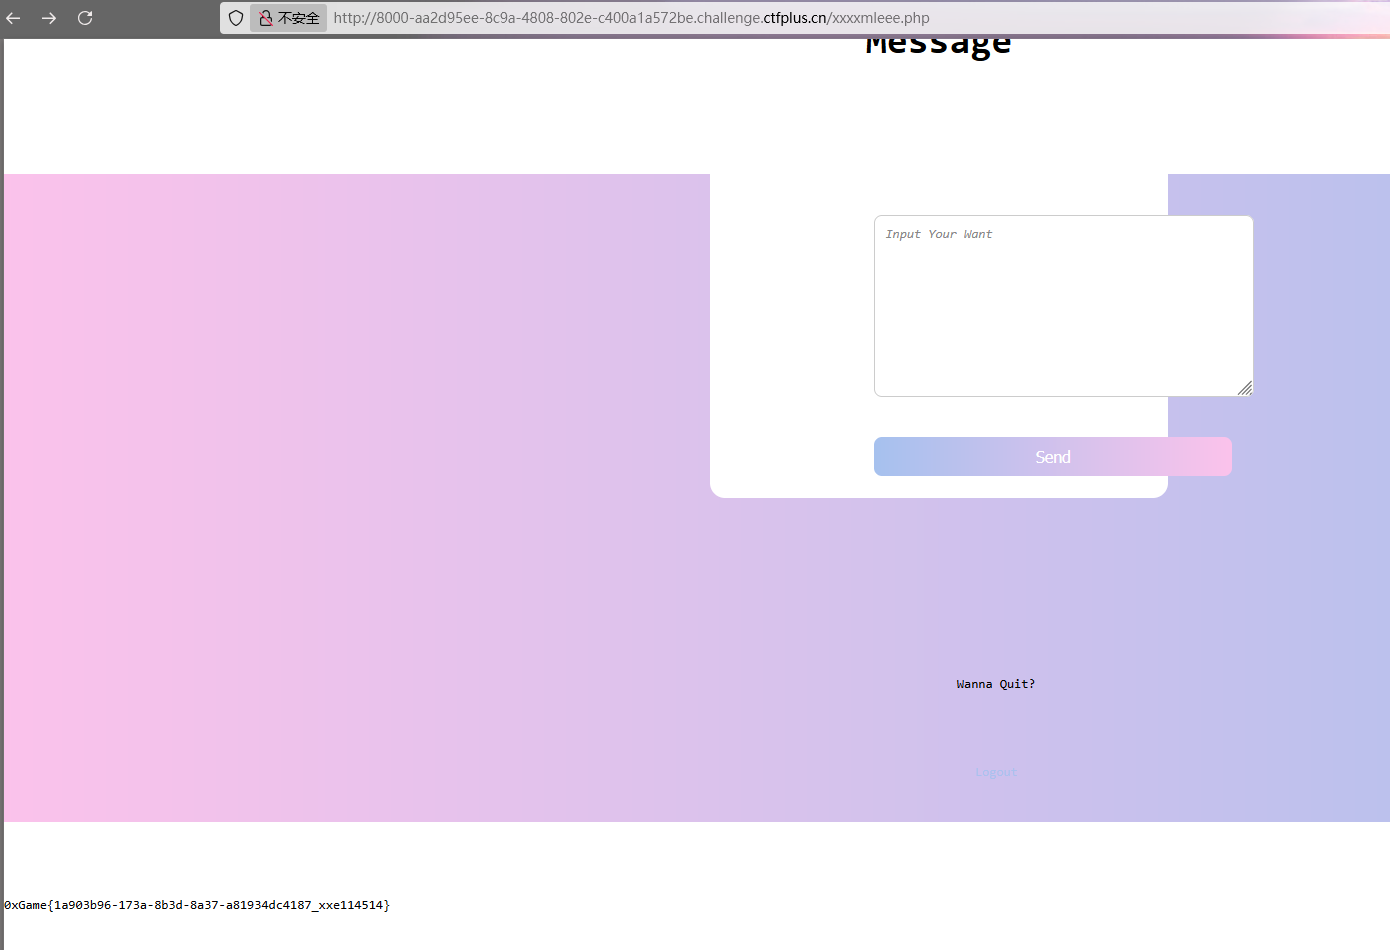The width and height of the screenshot is (1390, 950).
Task: Click the Message heading at top
Action: [x=938, y=46]
